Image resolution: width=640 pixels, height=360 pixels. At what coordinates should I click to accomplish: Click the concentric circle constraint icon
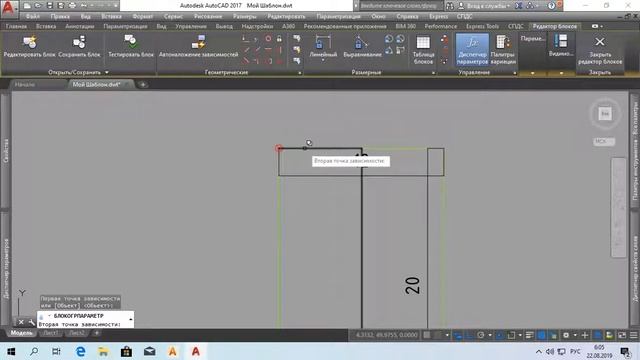point(268,39)
